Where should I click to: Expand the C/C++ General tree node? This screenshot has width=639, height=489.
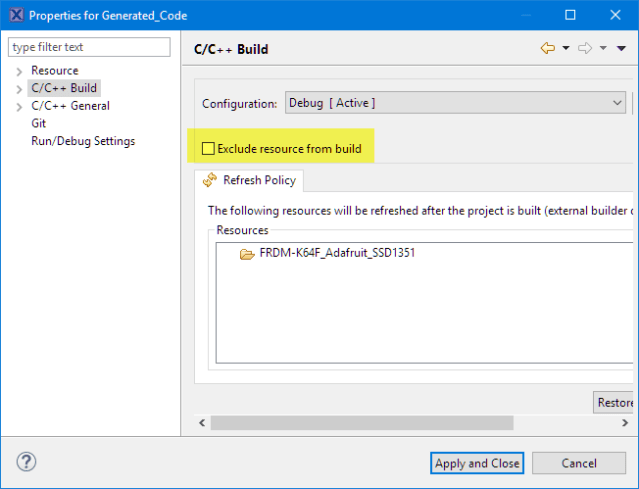pyautogui.click(x=19, y=106)
